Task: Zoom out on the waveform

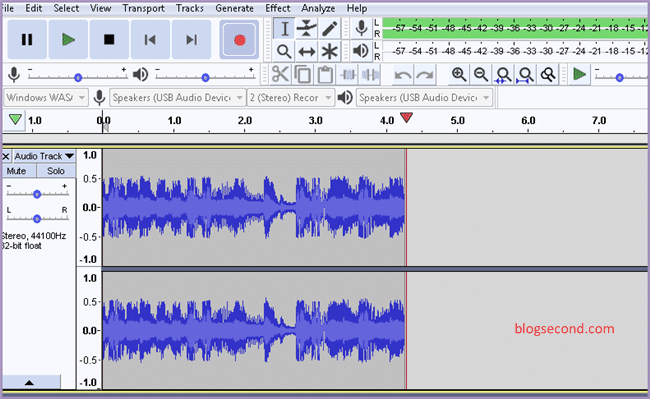Action: pos(481,75)
